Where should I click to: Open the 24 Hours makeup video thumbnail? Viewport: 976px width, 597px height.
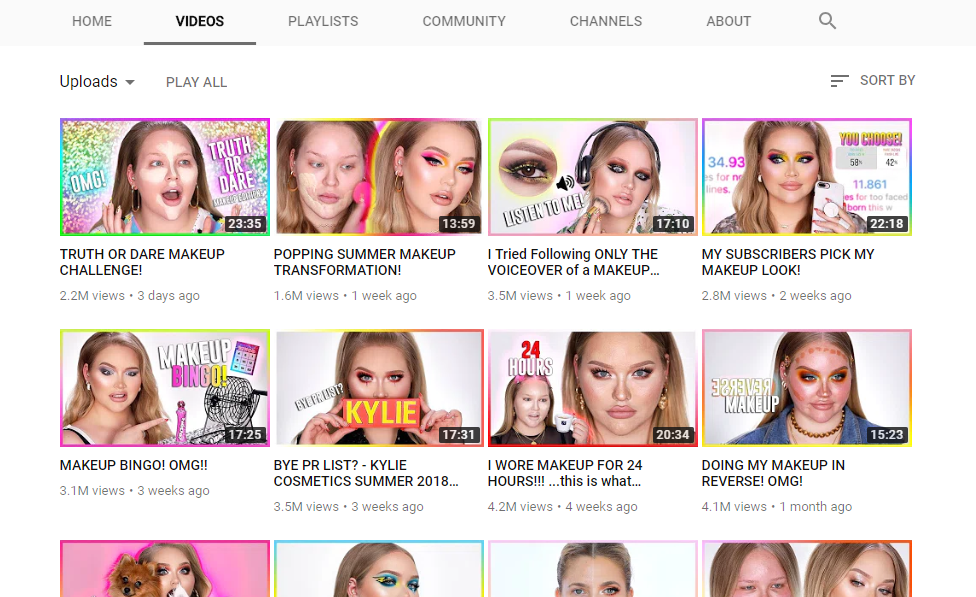point(593,388)
